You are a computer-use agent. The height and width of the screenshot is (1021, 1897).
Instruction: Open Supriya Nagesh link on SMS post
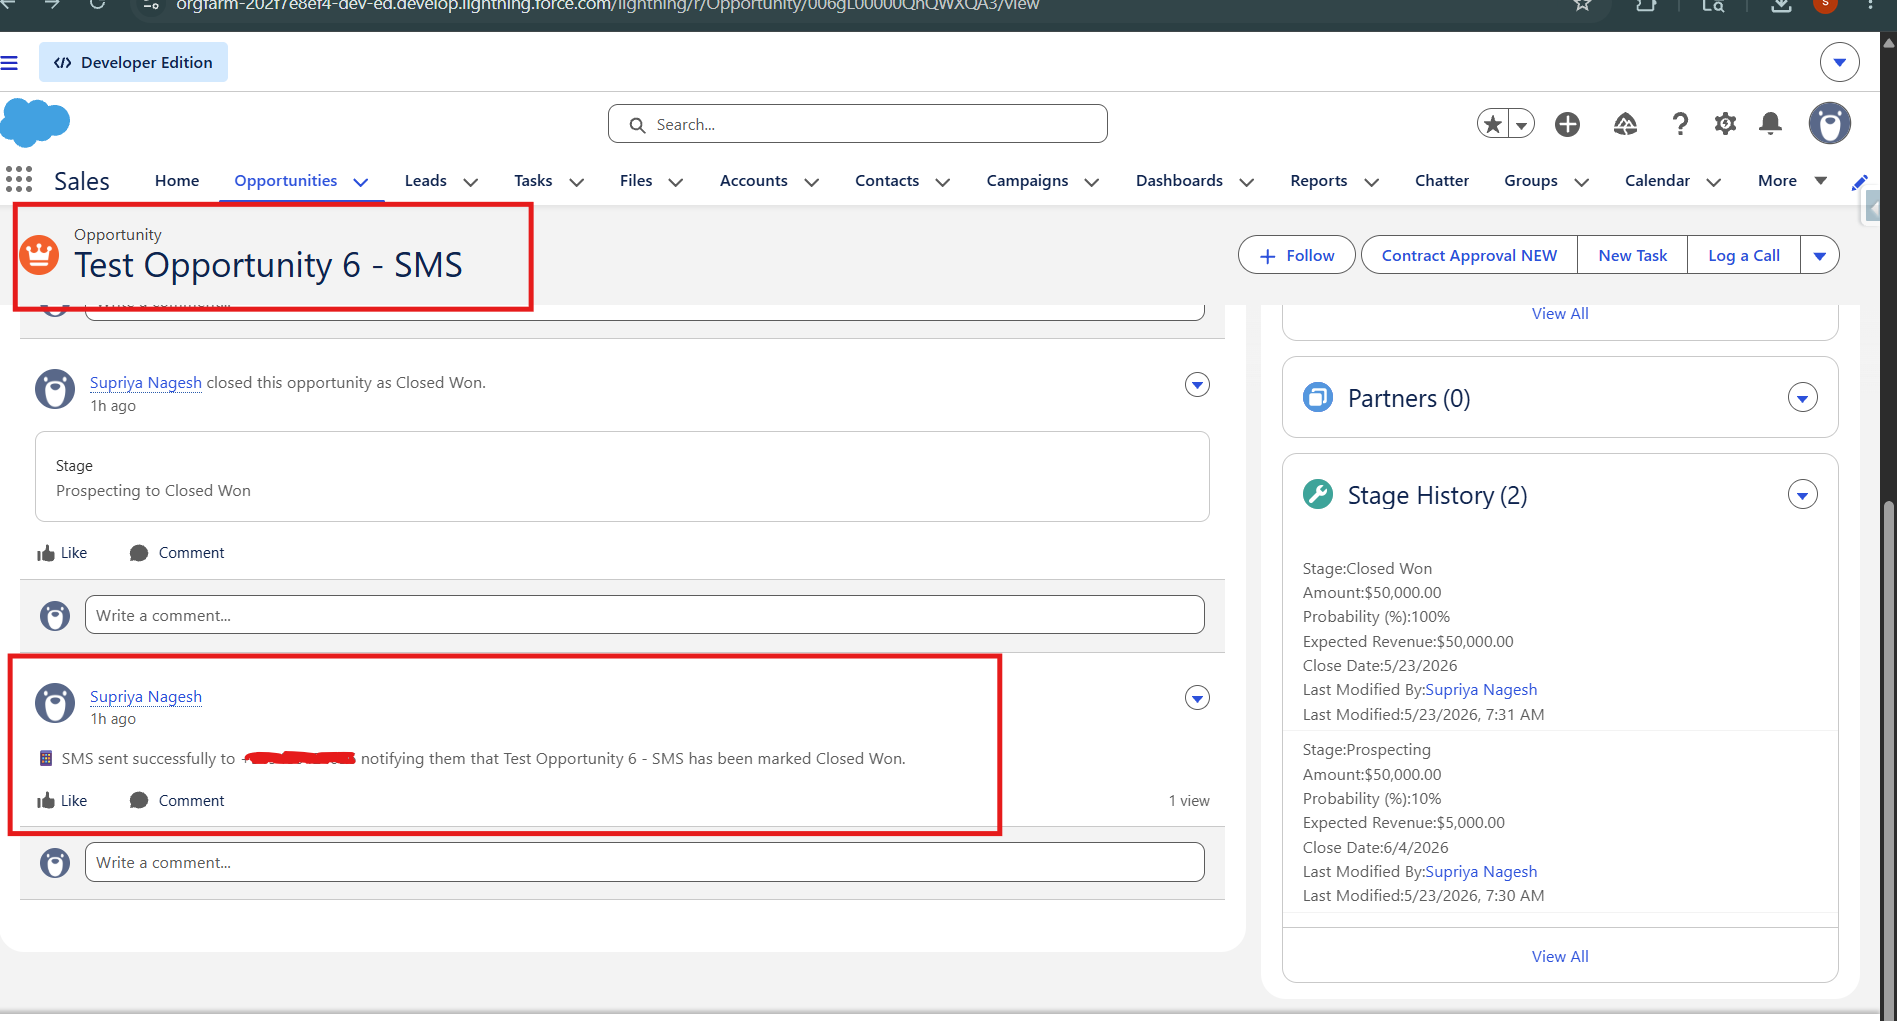[146, 696]
